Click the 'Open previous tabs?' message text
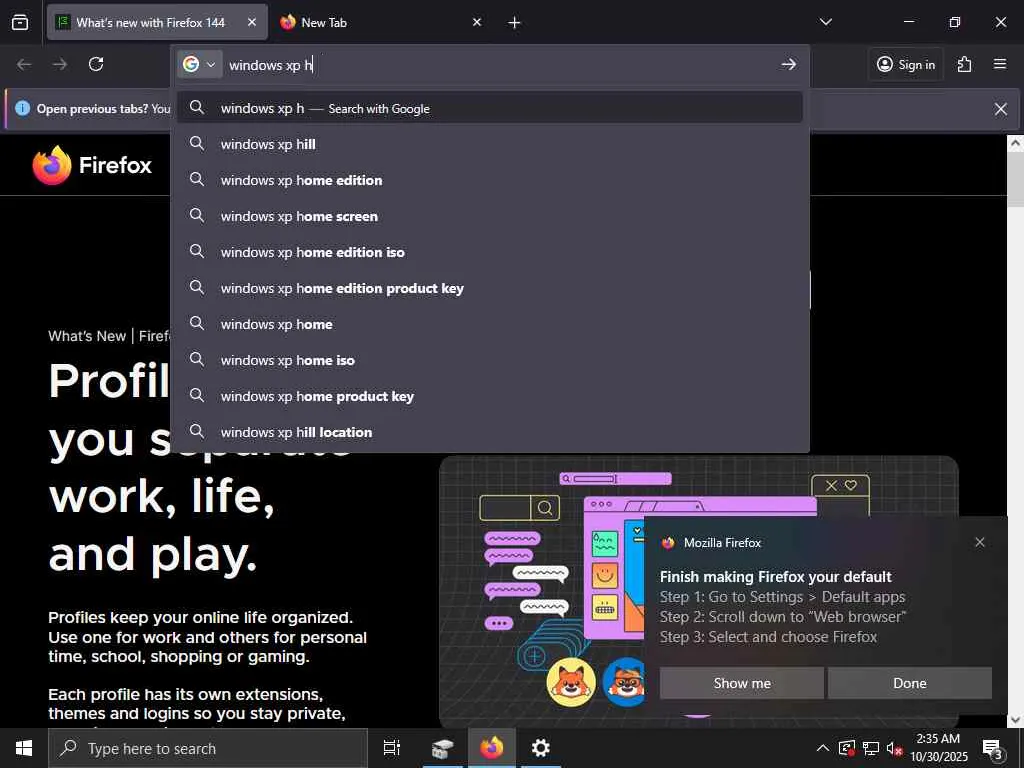 [93, 109]
